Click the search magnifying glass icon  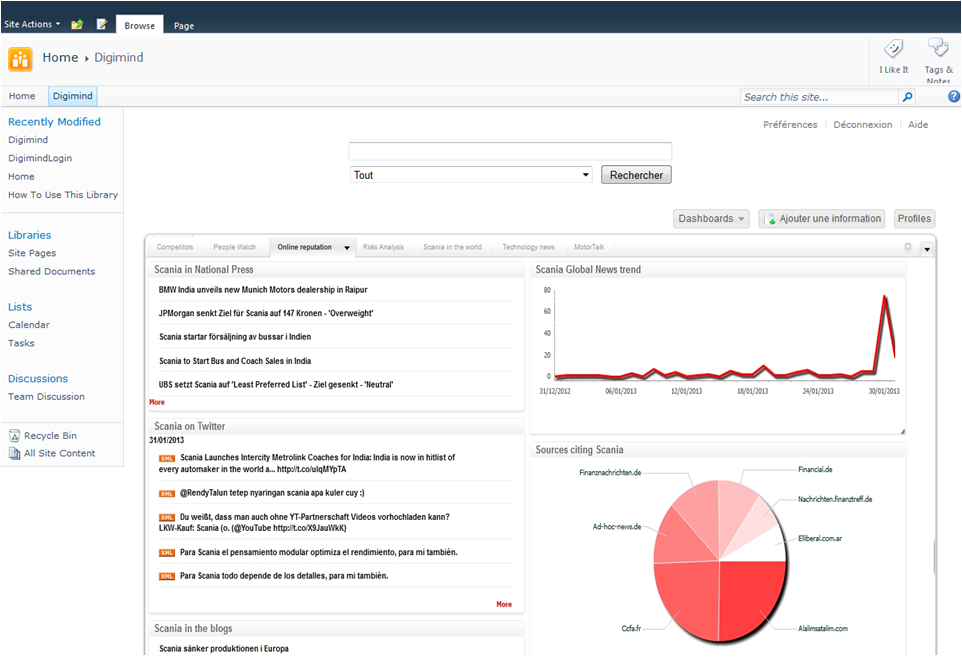coord(907,97)
